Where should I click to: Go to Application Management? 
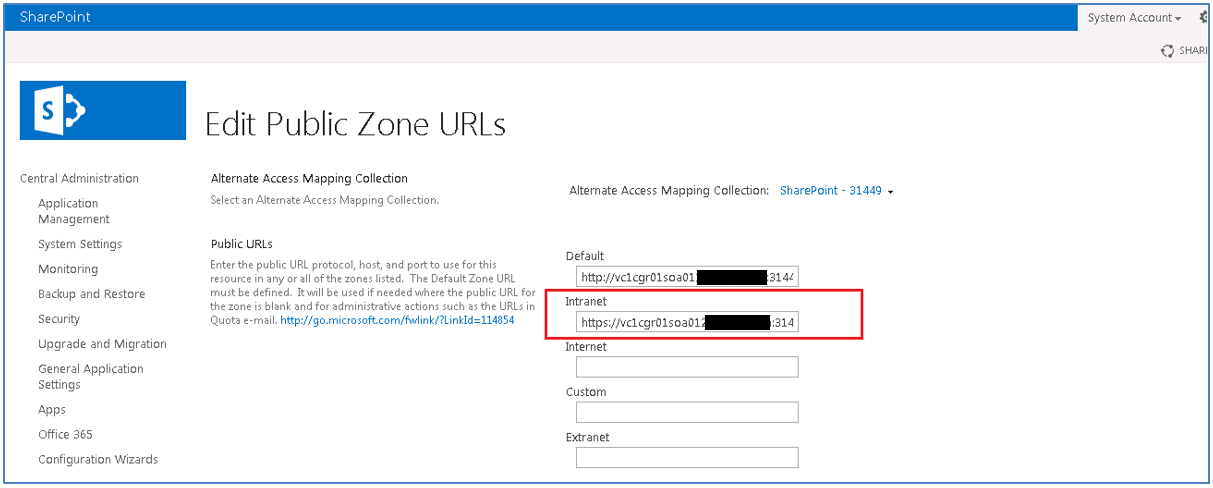click(x=74, y=211)
